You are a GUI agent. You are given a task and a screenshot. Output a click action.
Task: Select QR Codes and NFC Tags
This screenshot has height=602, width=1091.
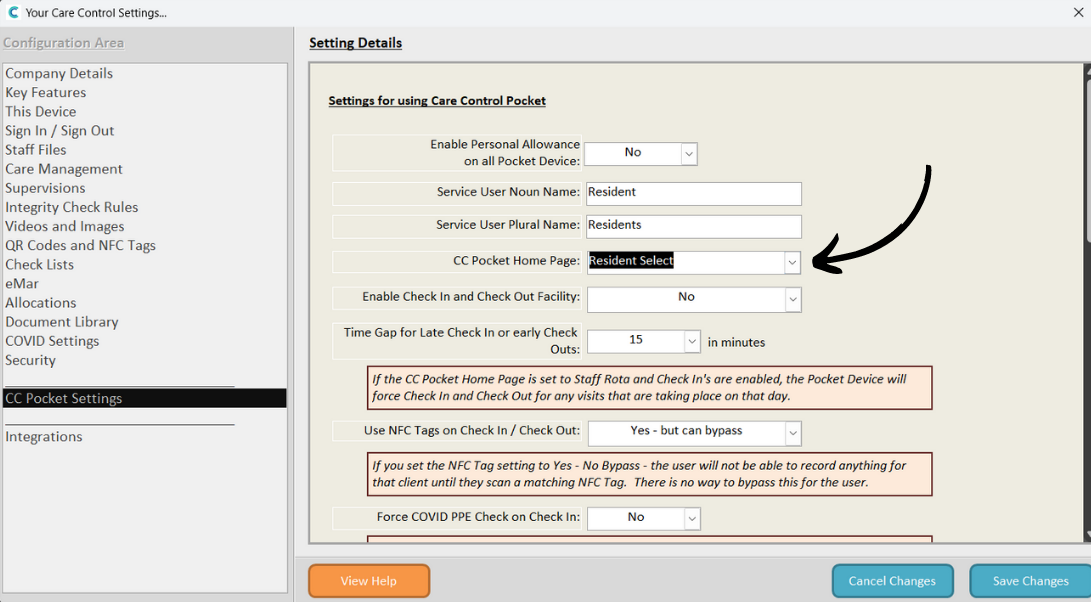[x=81, y=245]
